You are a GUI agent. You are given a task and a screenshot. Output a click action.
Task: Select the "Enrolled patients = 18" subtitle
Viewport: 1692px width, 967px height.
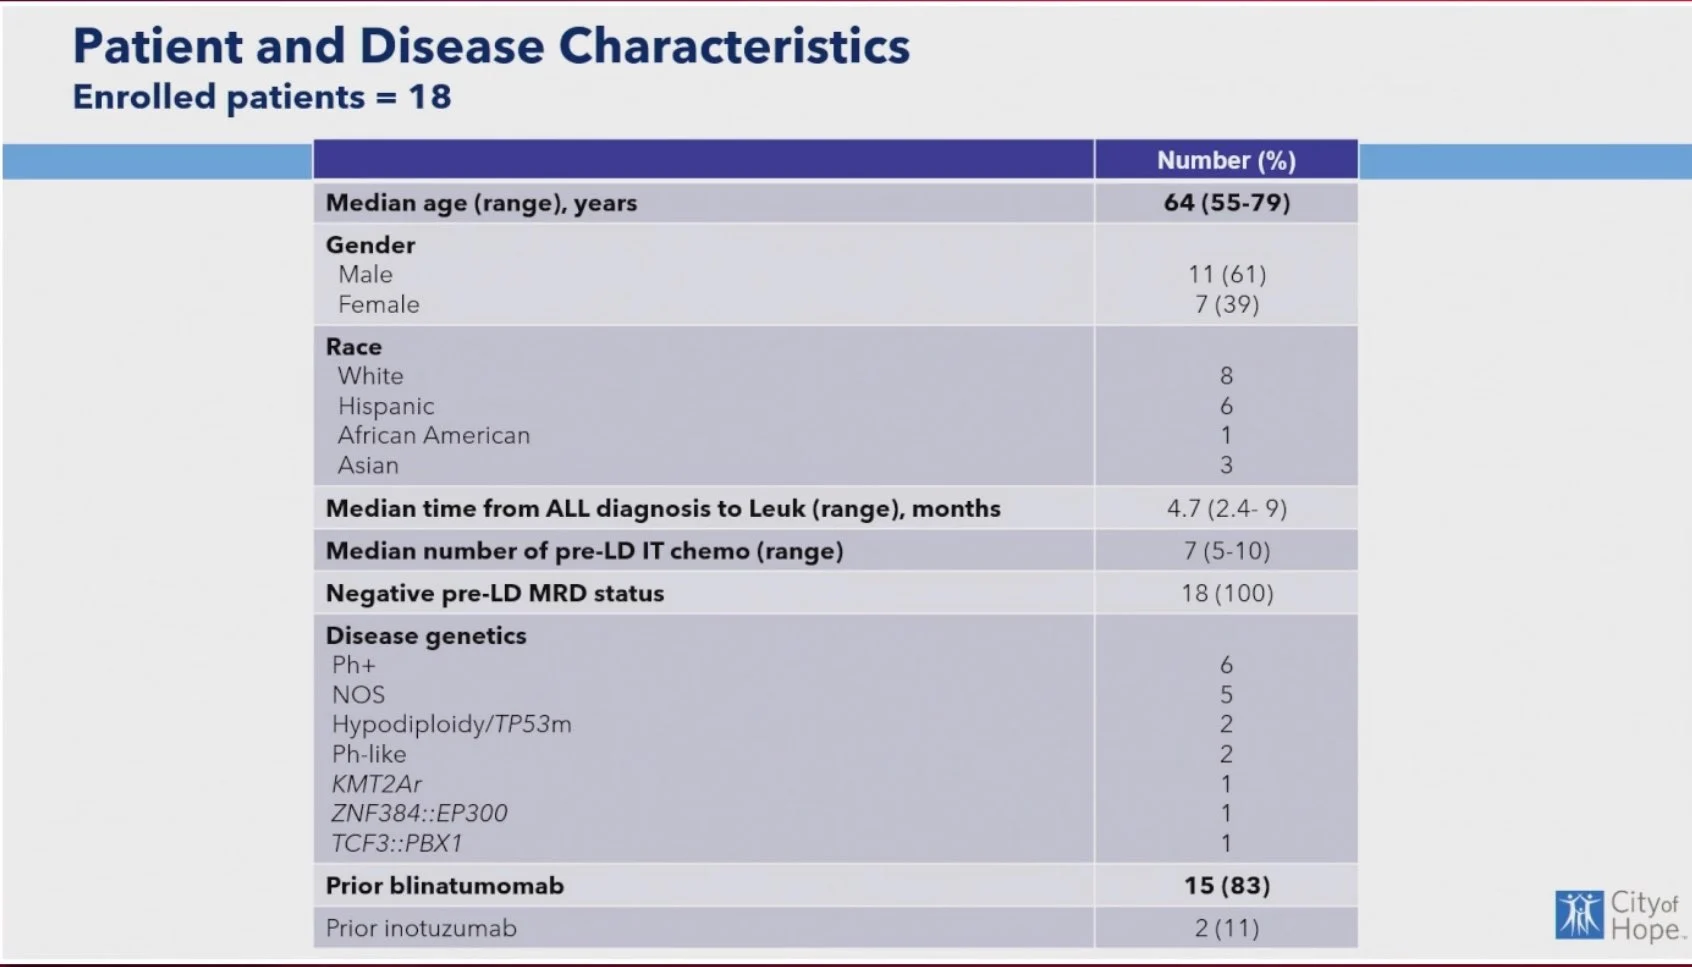tap(262, 97)
